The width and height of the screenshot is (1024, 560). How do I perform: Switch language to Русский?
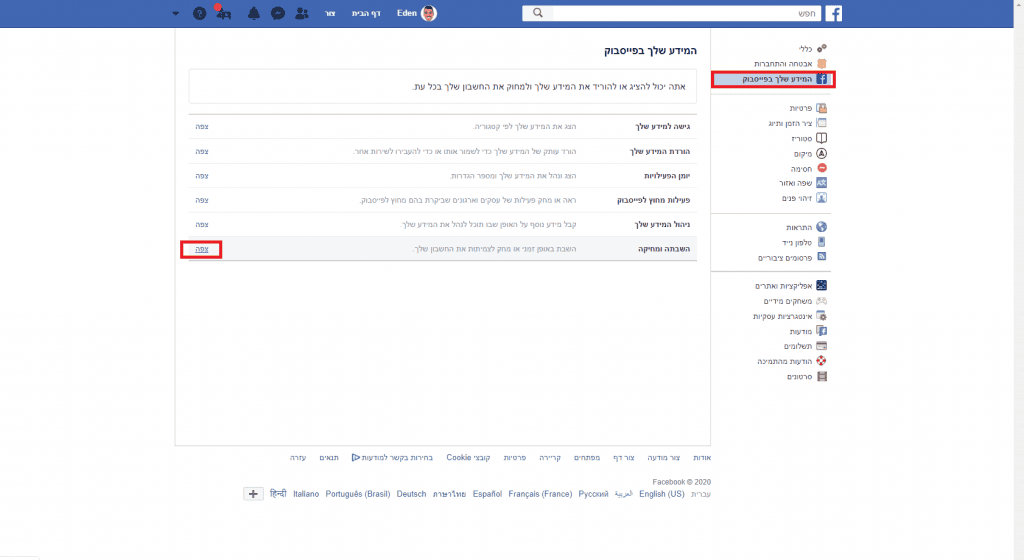coord(593,494)
